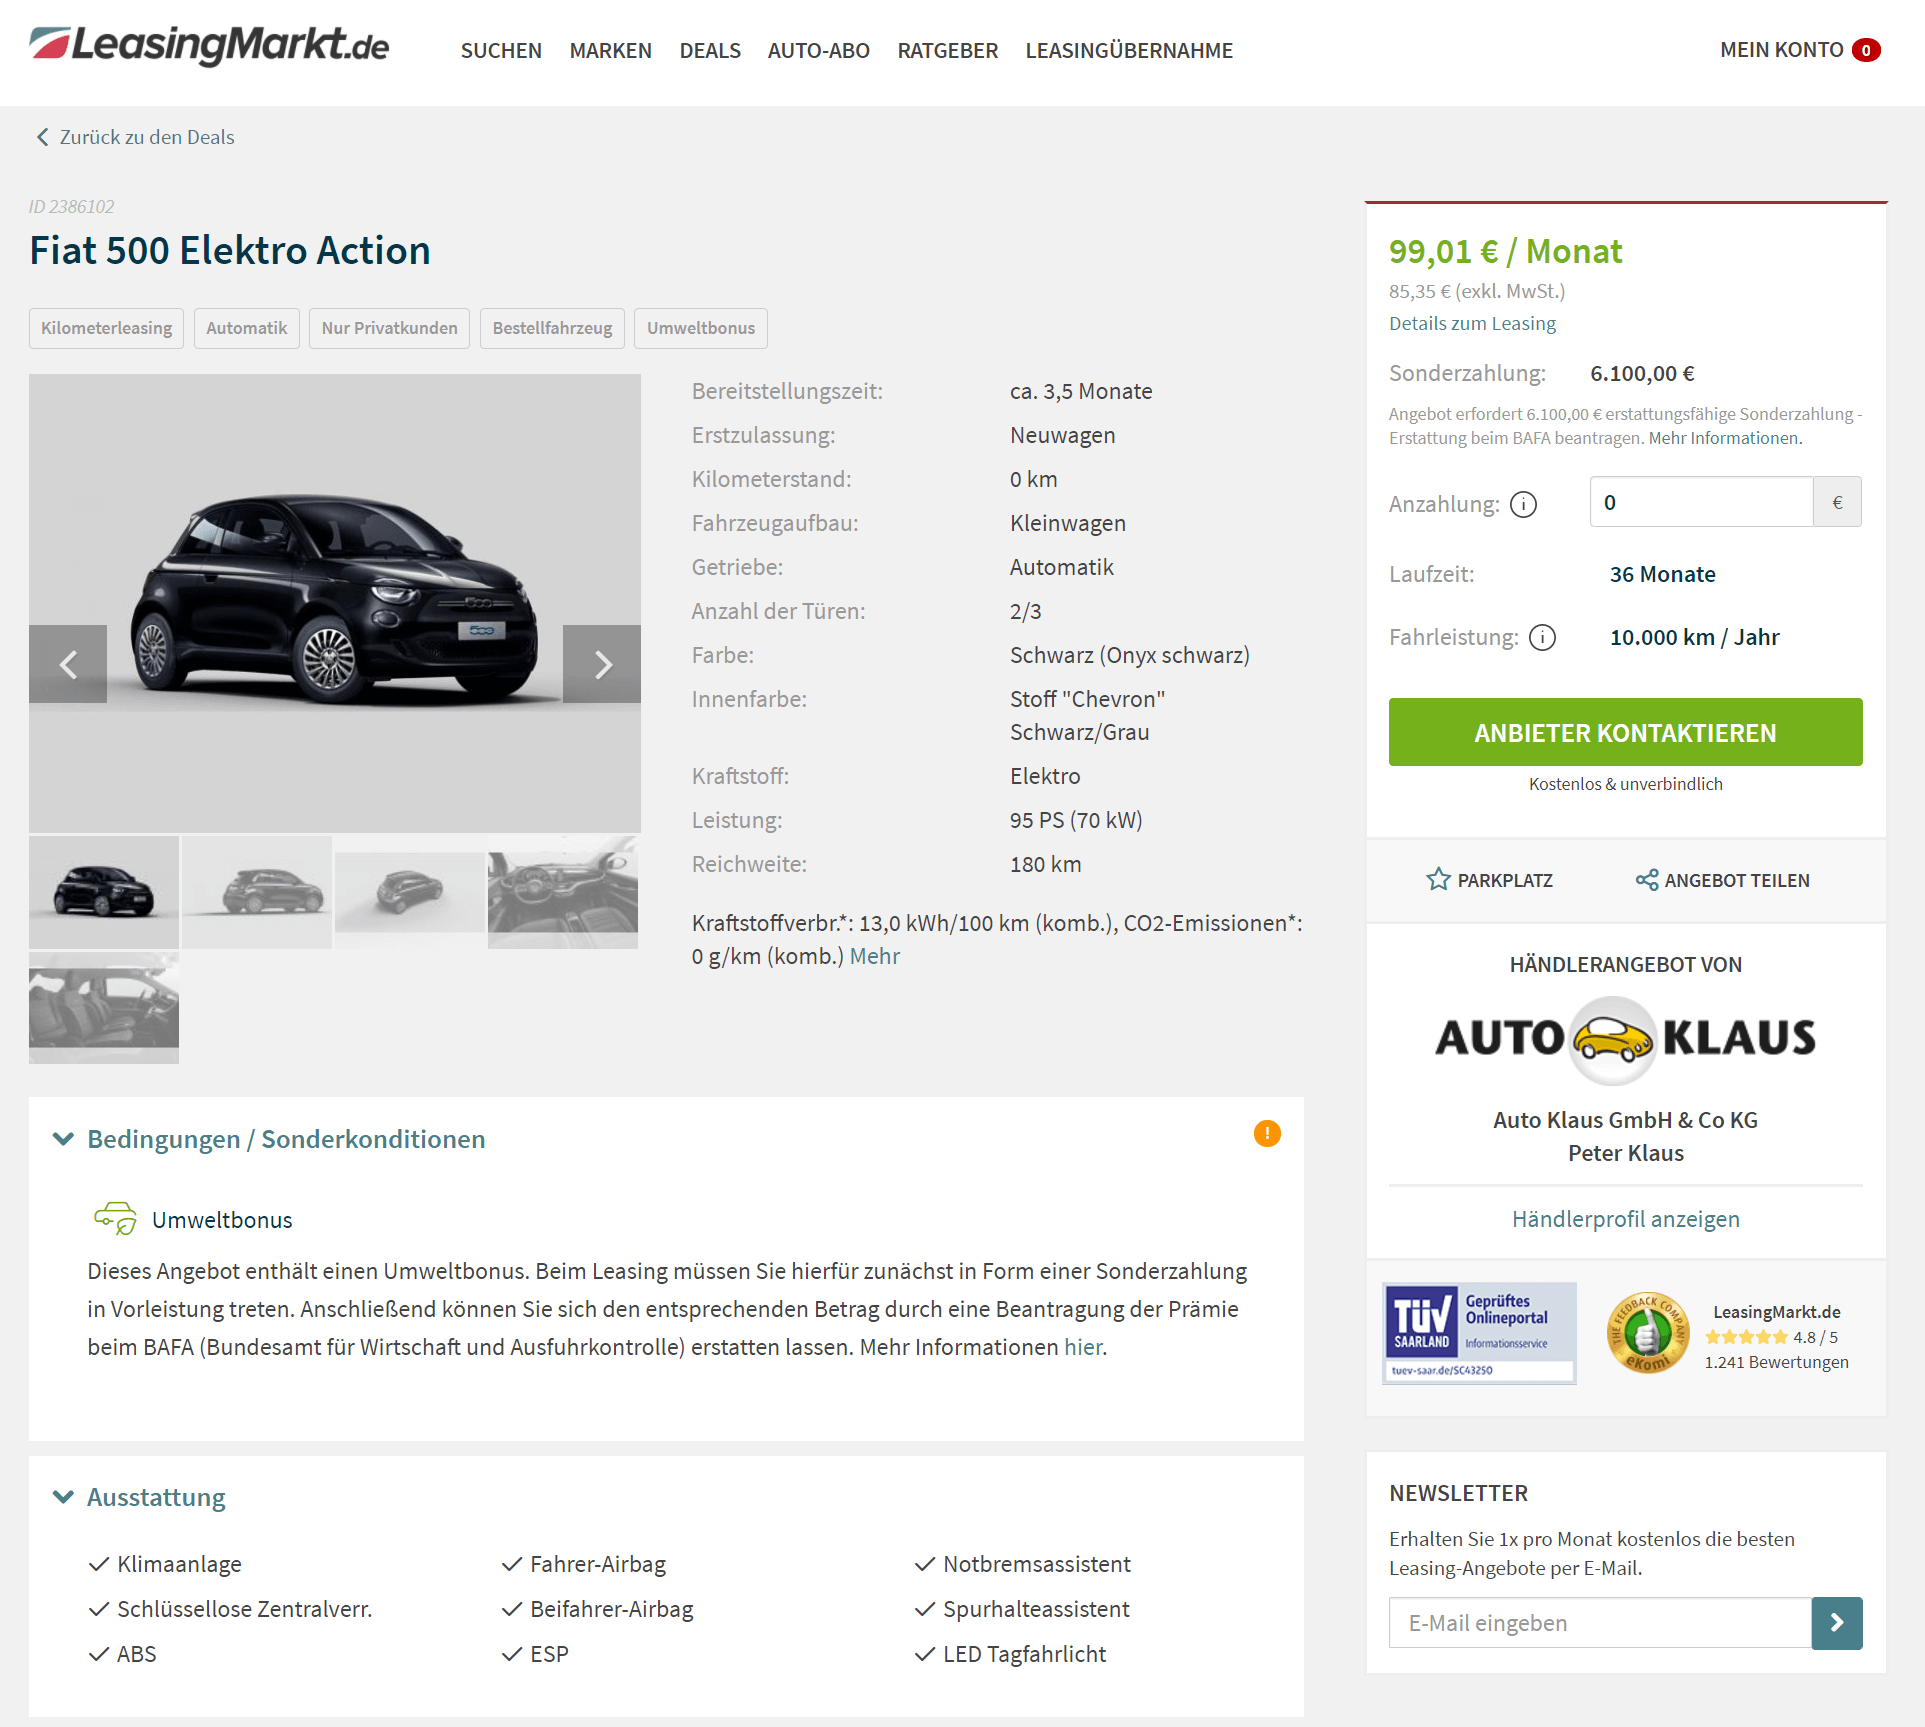Open the SUCHEN menu
Screen dimensions: 1925x1727
pos(501,50)
